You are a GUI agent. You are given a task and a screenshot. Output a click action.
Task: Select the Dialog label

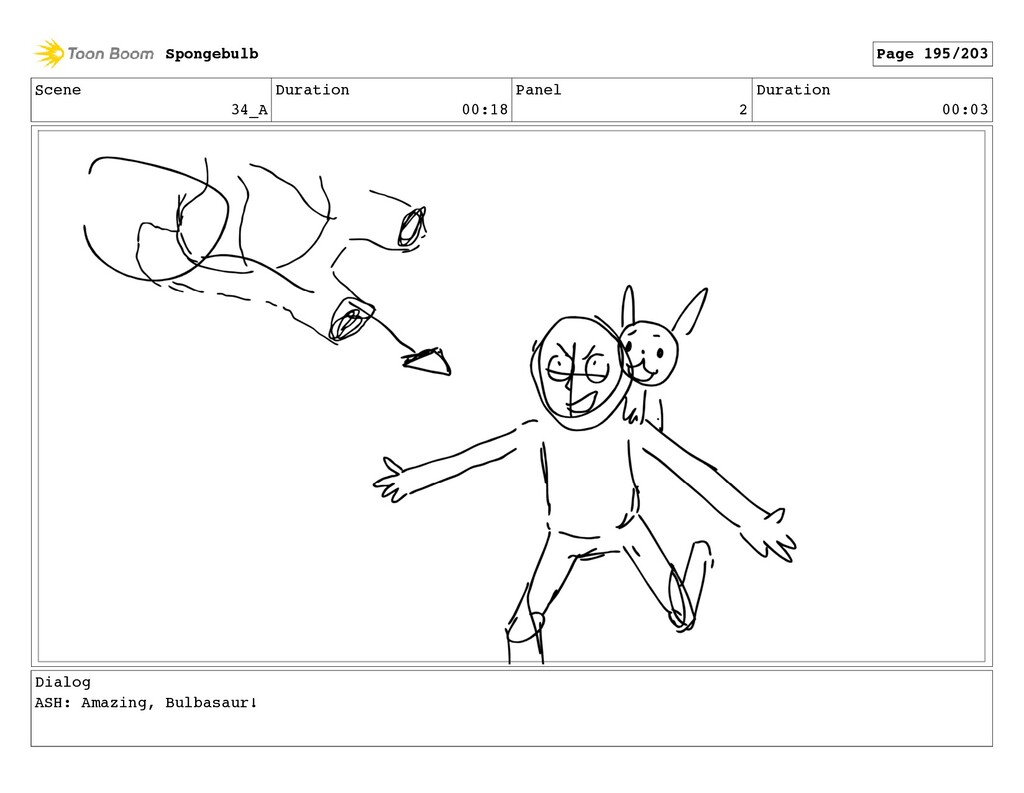point(63,682)
